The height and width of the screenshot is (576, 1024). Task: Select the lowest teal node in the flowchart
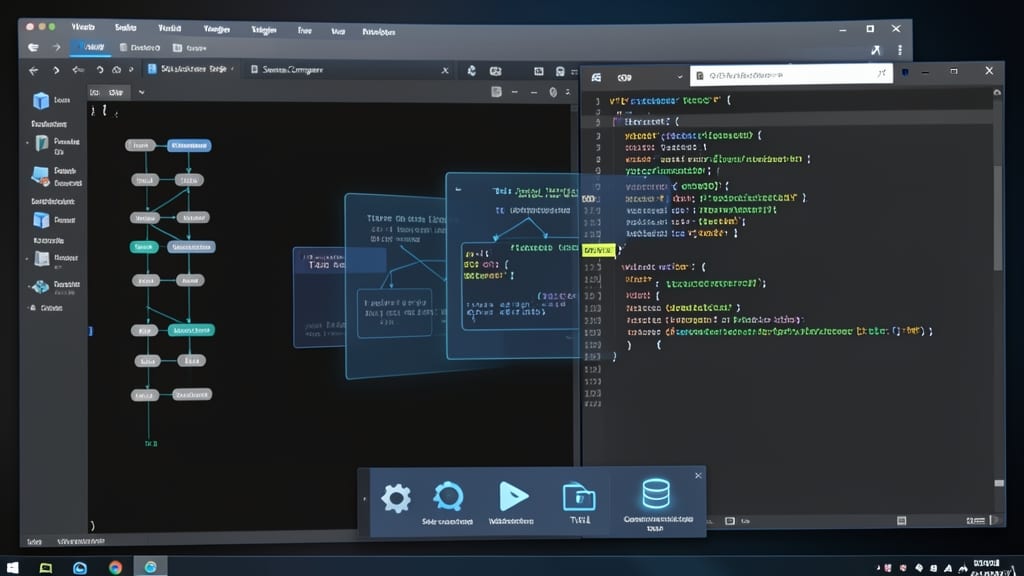[191, 330]
